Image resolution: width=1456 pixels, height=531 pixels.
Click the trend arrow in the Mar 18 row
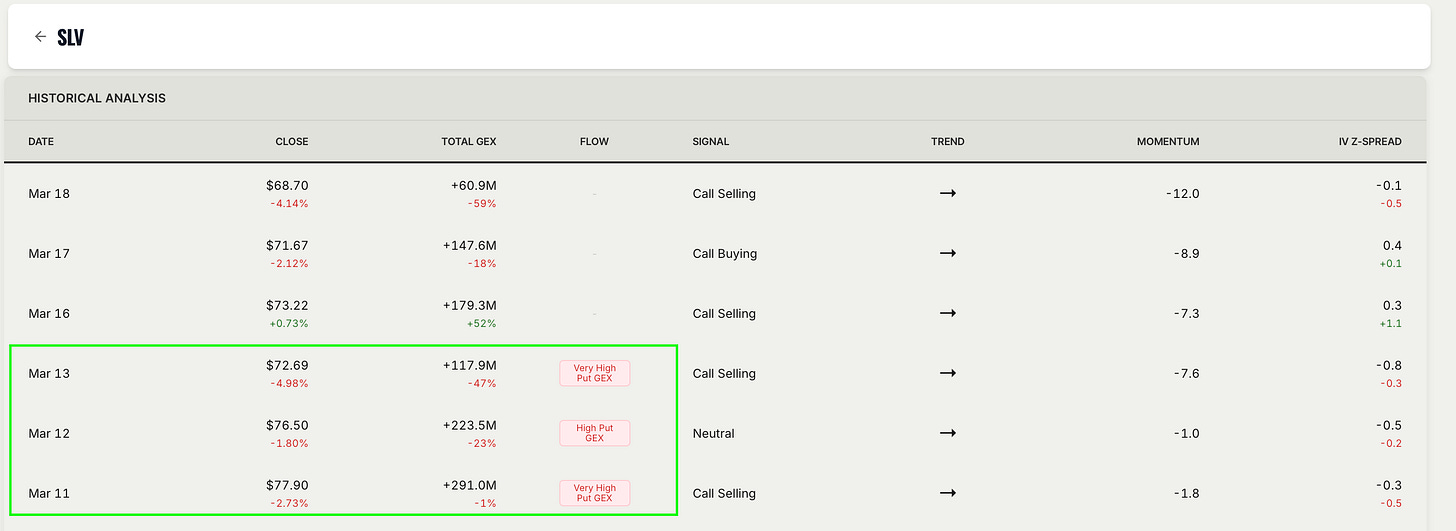click(948, 193)
